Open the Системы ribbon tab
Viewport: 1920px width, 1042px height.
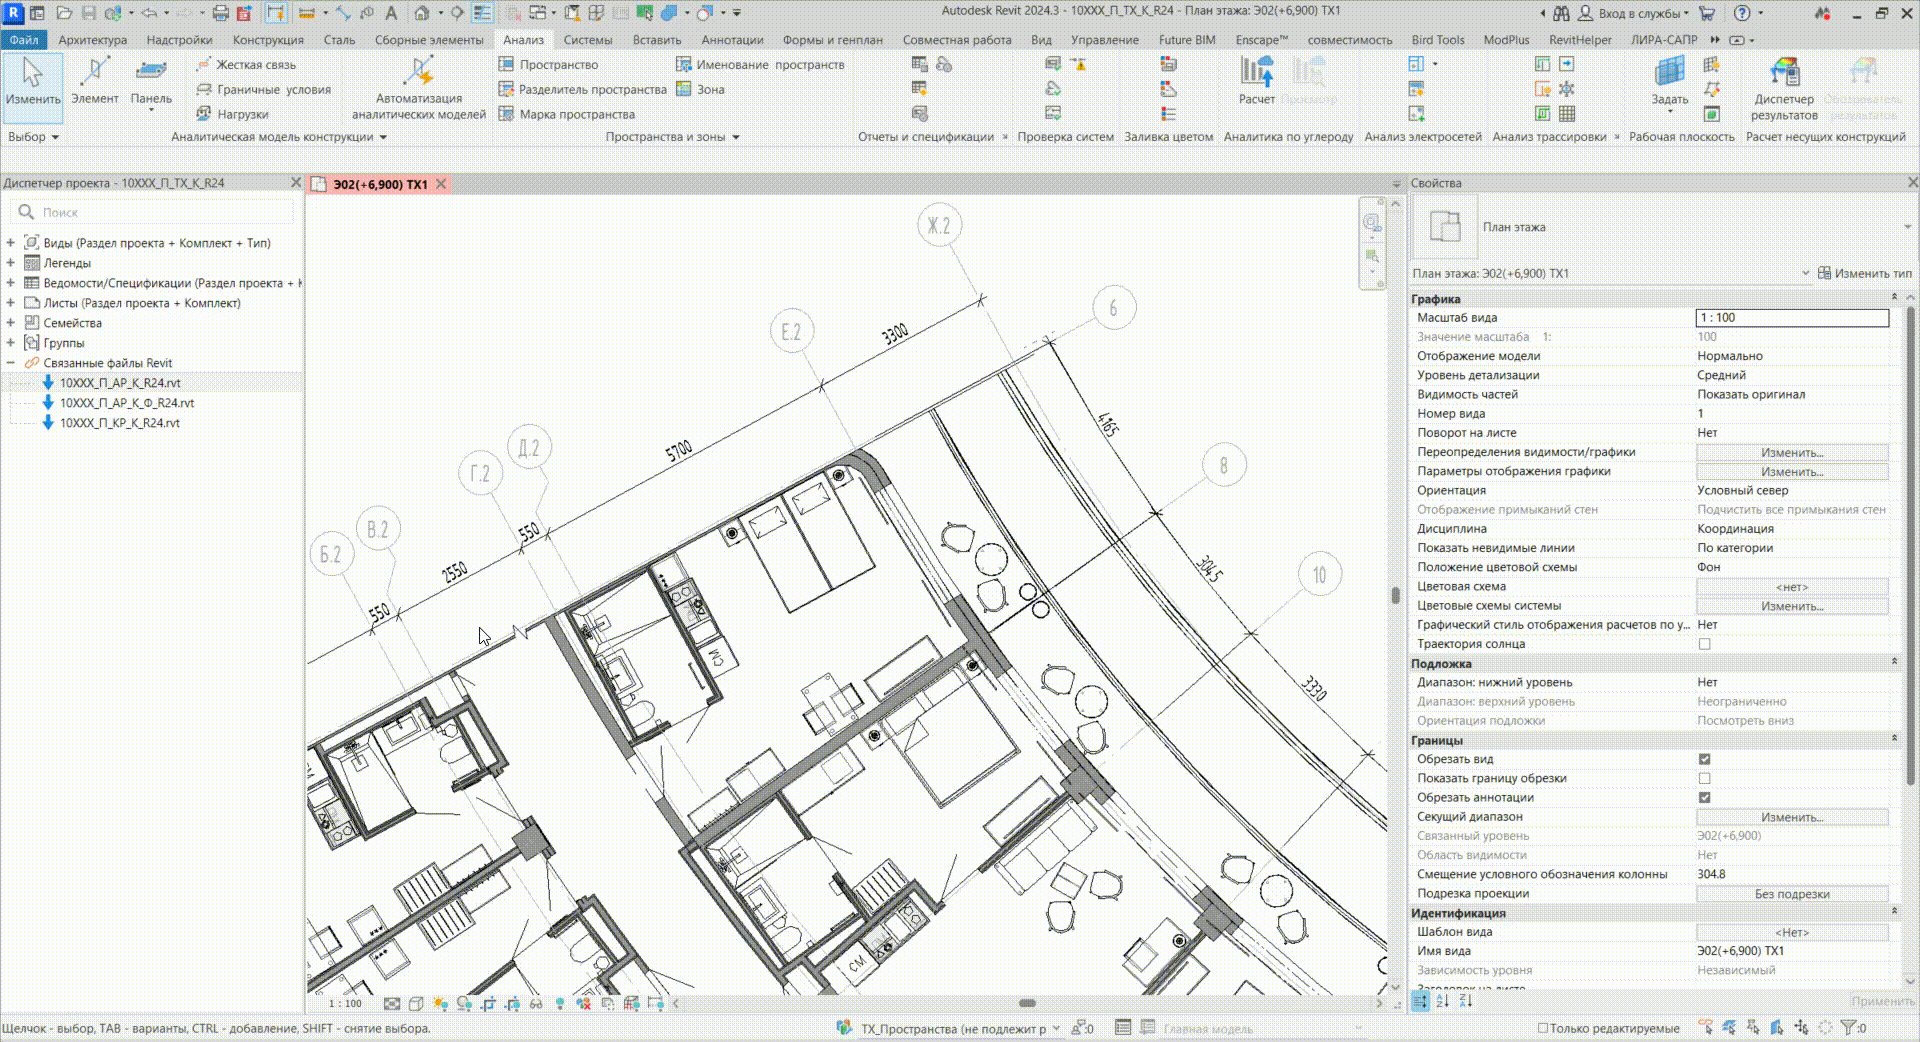coord(587,40)
